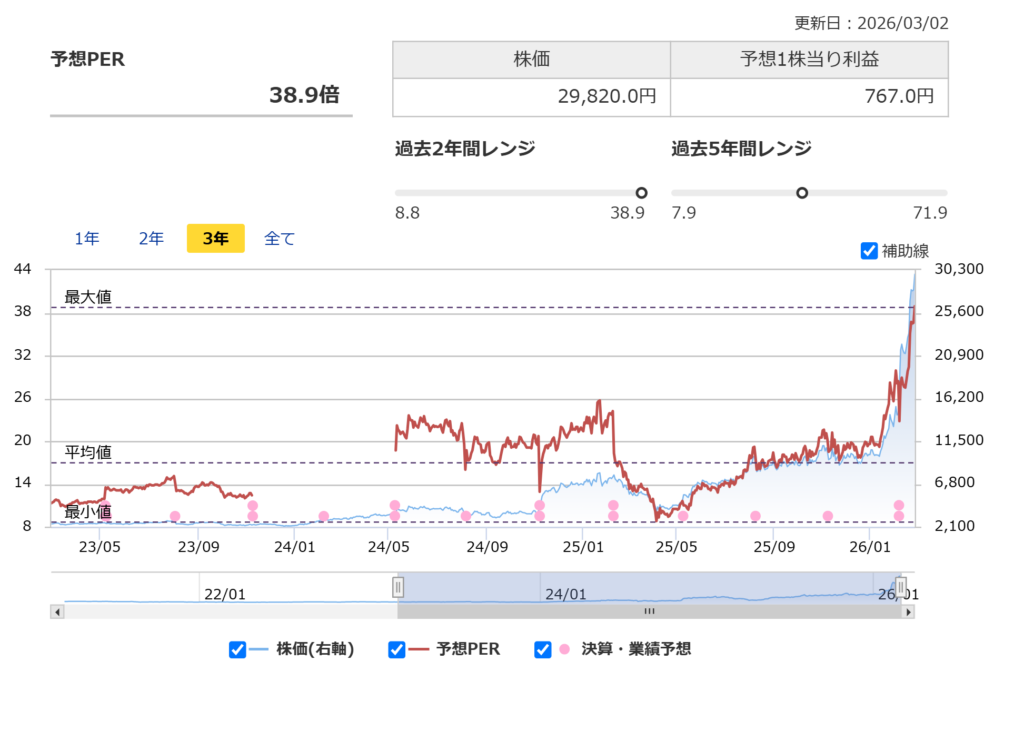Select the highlighted 3年 period tab

[x=215, y=238]
